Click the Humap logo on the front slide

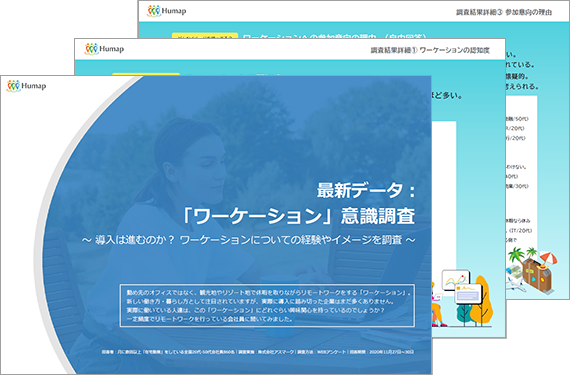(x=26, y=86)
